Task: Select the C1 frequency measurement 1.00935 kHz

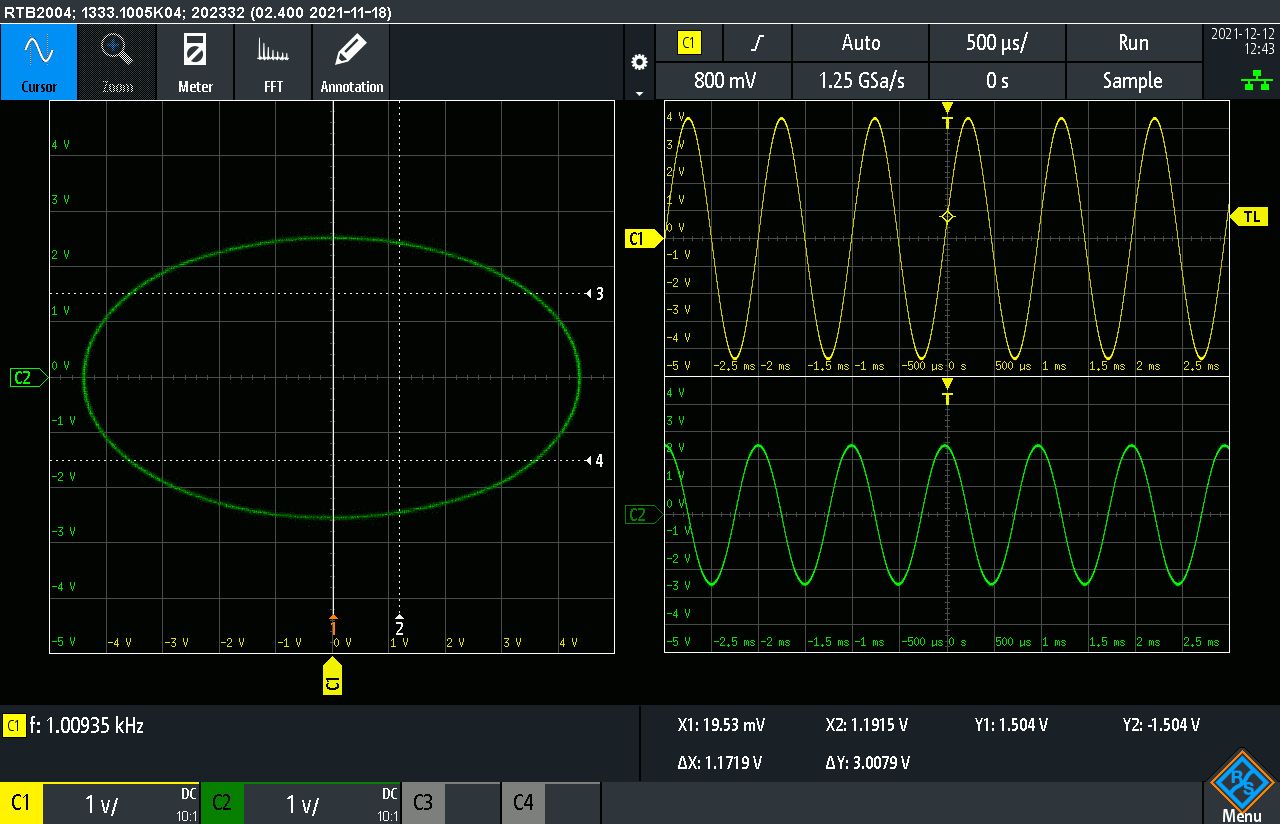Action: tap(75, 726)
